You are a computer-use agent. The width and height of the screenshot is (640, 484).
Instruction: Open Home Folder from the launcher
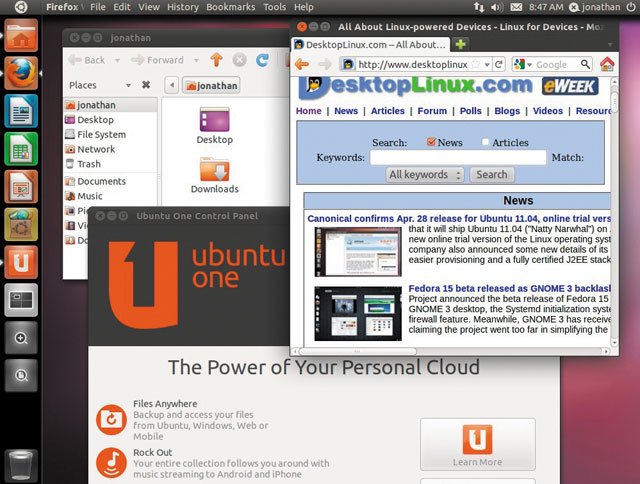pyautogui.click(x=21, y=36)
